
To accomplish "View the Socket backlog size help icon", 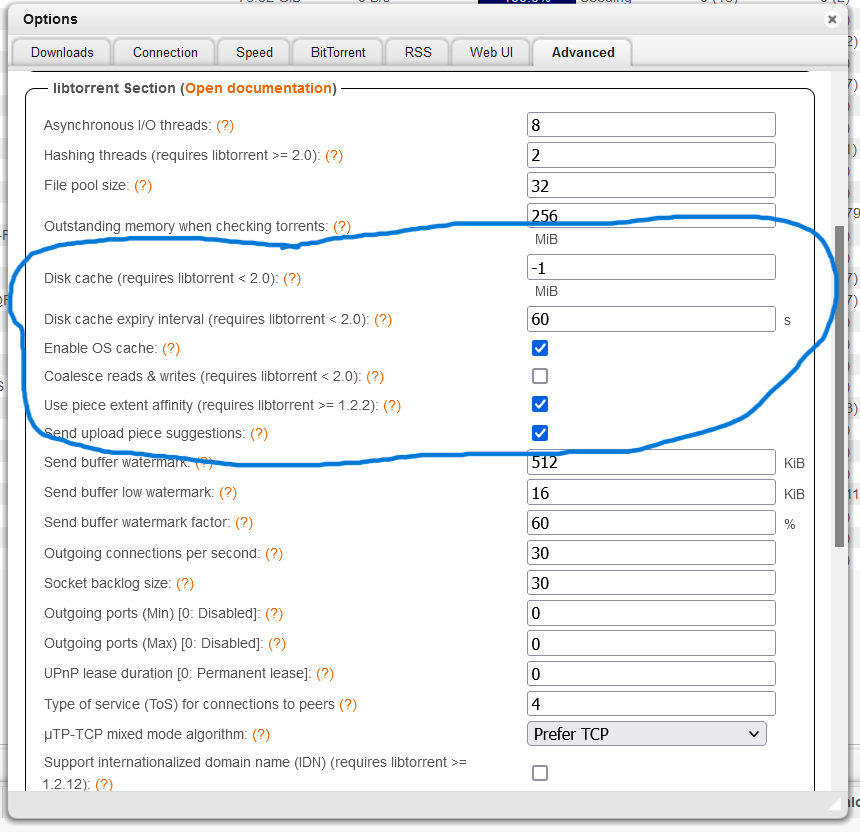I will tap(187, 583).
